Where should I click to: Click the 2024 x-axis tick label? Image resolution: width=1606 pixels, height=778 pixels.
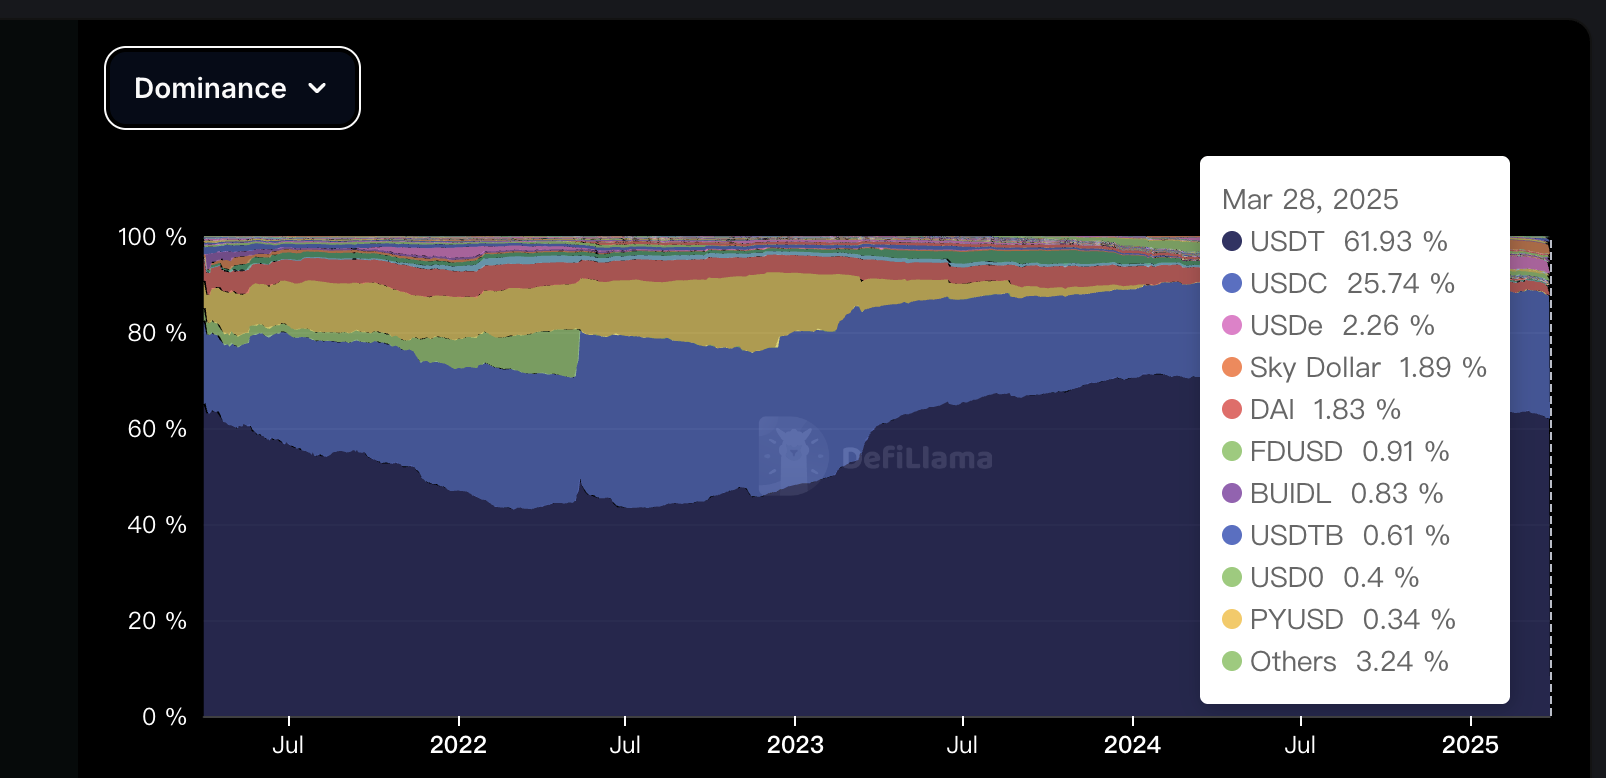pyautogui.click(x=1132, y=745)
